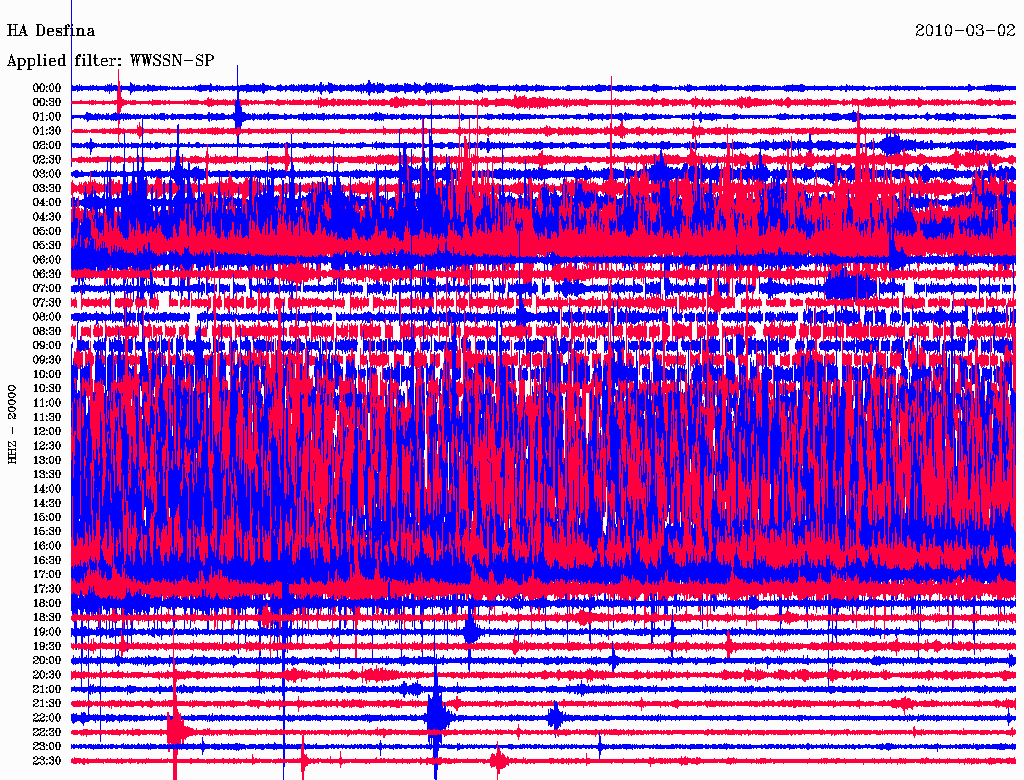1024x780 pixels.
Task: Click the station label 'HA Desfina'
Action: 50,31
